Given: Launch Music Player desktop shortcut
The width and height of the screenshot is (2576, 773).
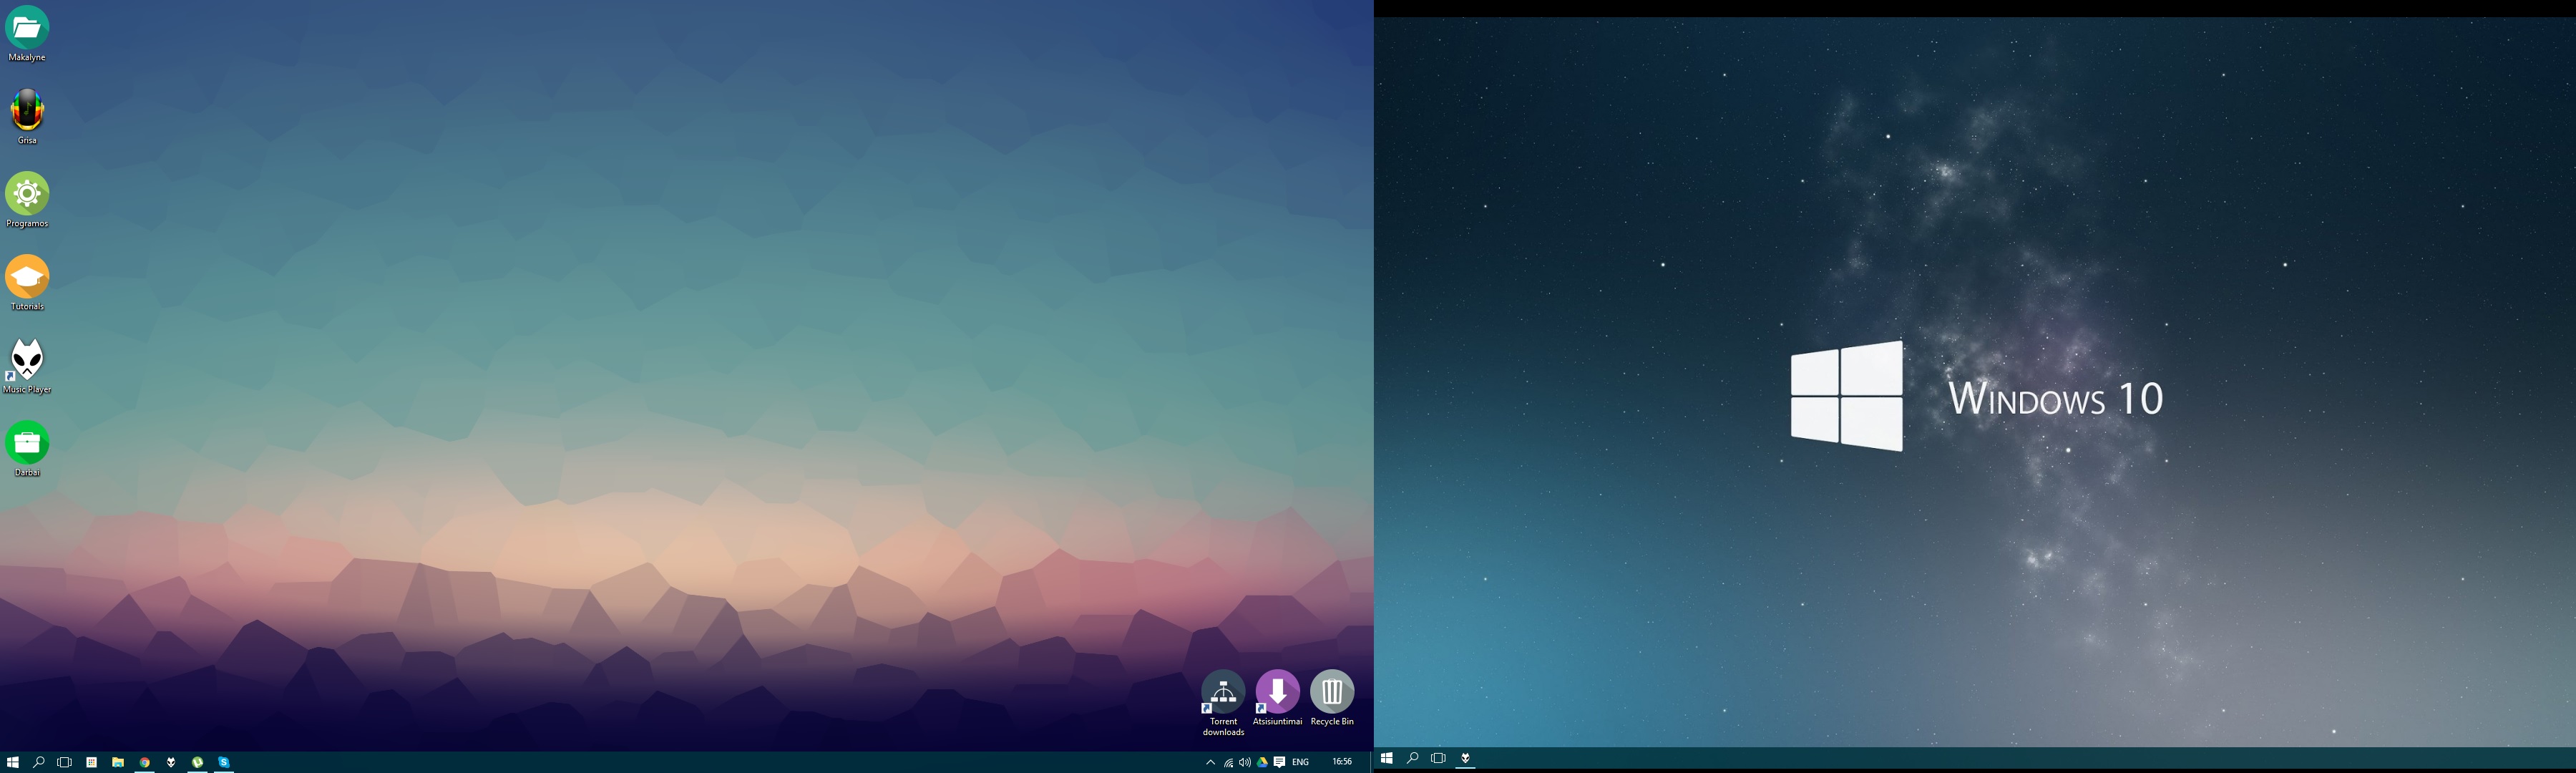Looking at the screenshot, I should click(27, 360).
